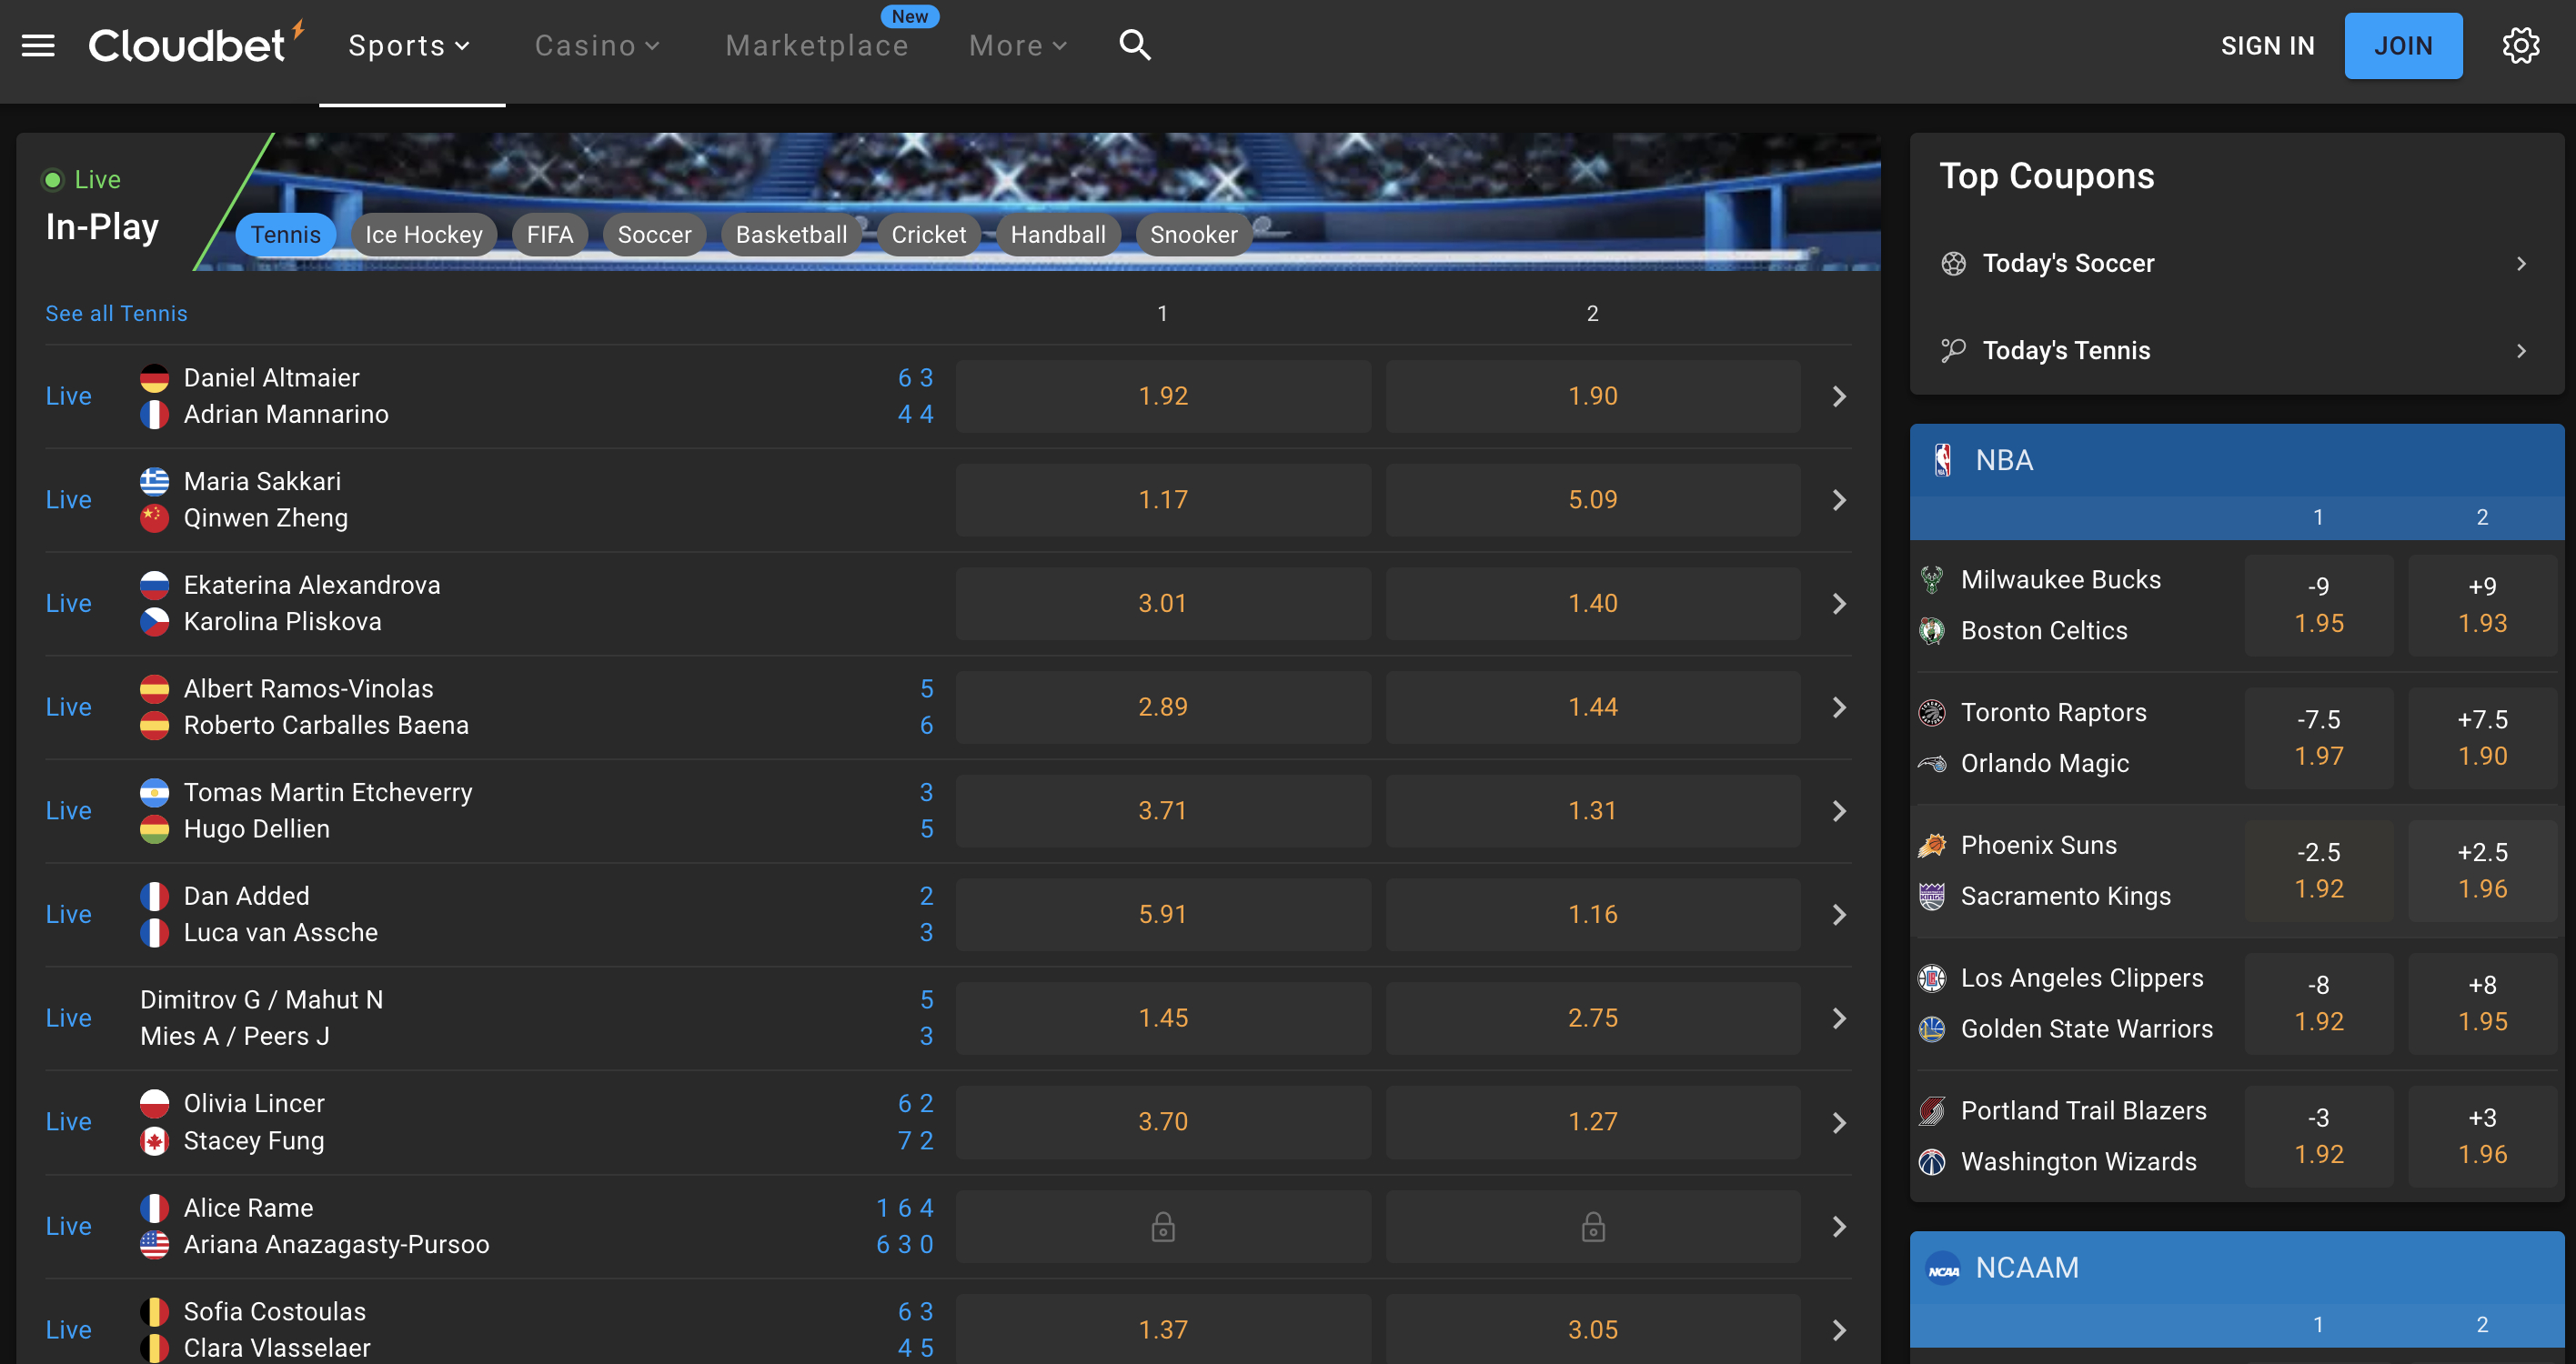The width and height of the screenshot is (2576, 1364).
Task: Bet on Karolina Pliskova at 1.40
Action: (x=1593, y=604)
